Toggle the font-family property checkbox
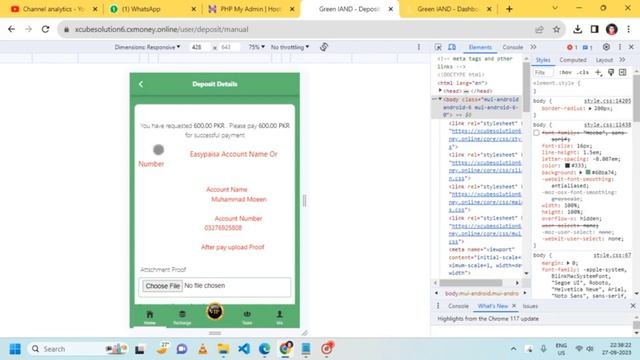Image resolution: width=640 pixels, height=360 pixels. coord(536,133)
